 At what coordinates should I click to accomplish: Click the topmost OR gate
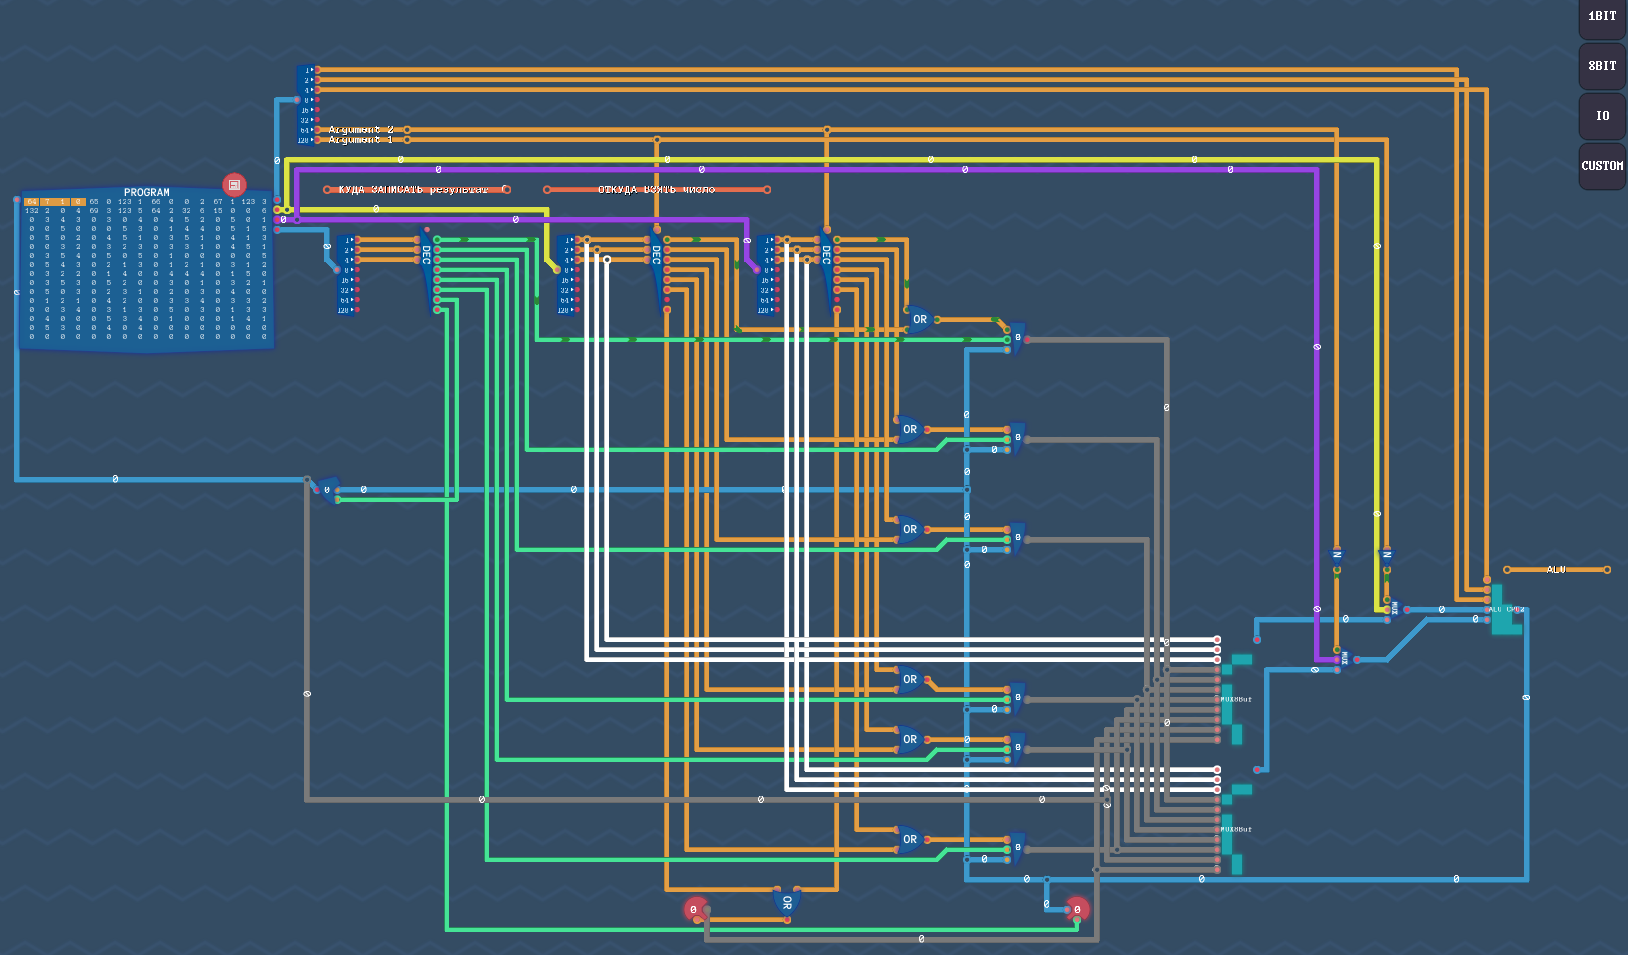[919, 320]
